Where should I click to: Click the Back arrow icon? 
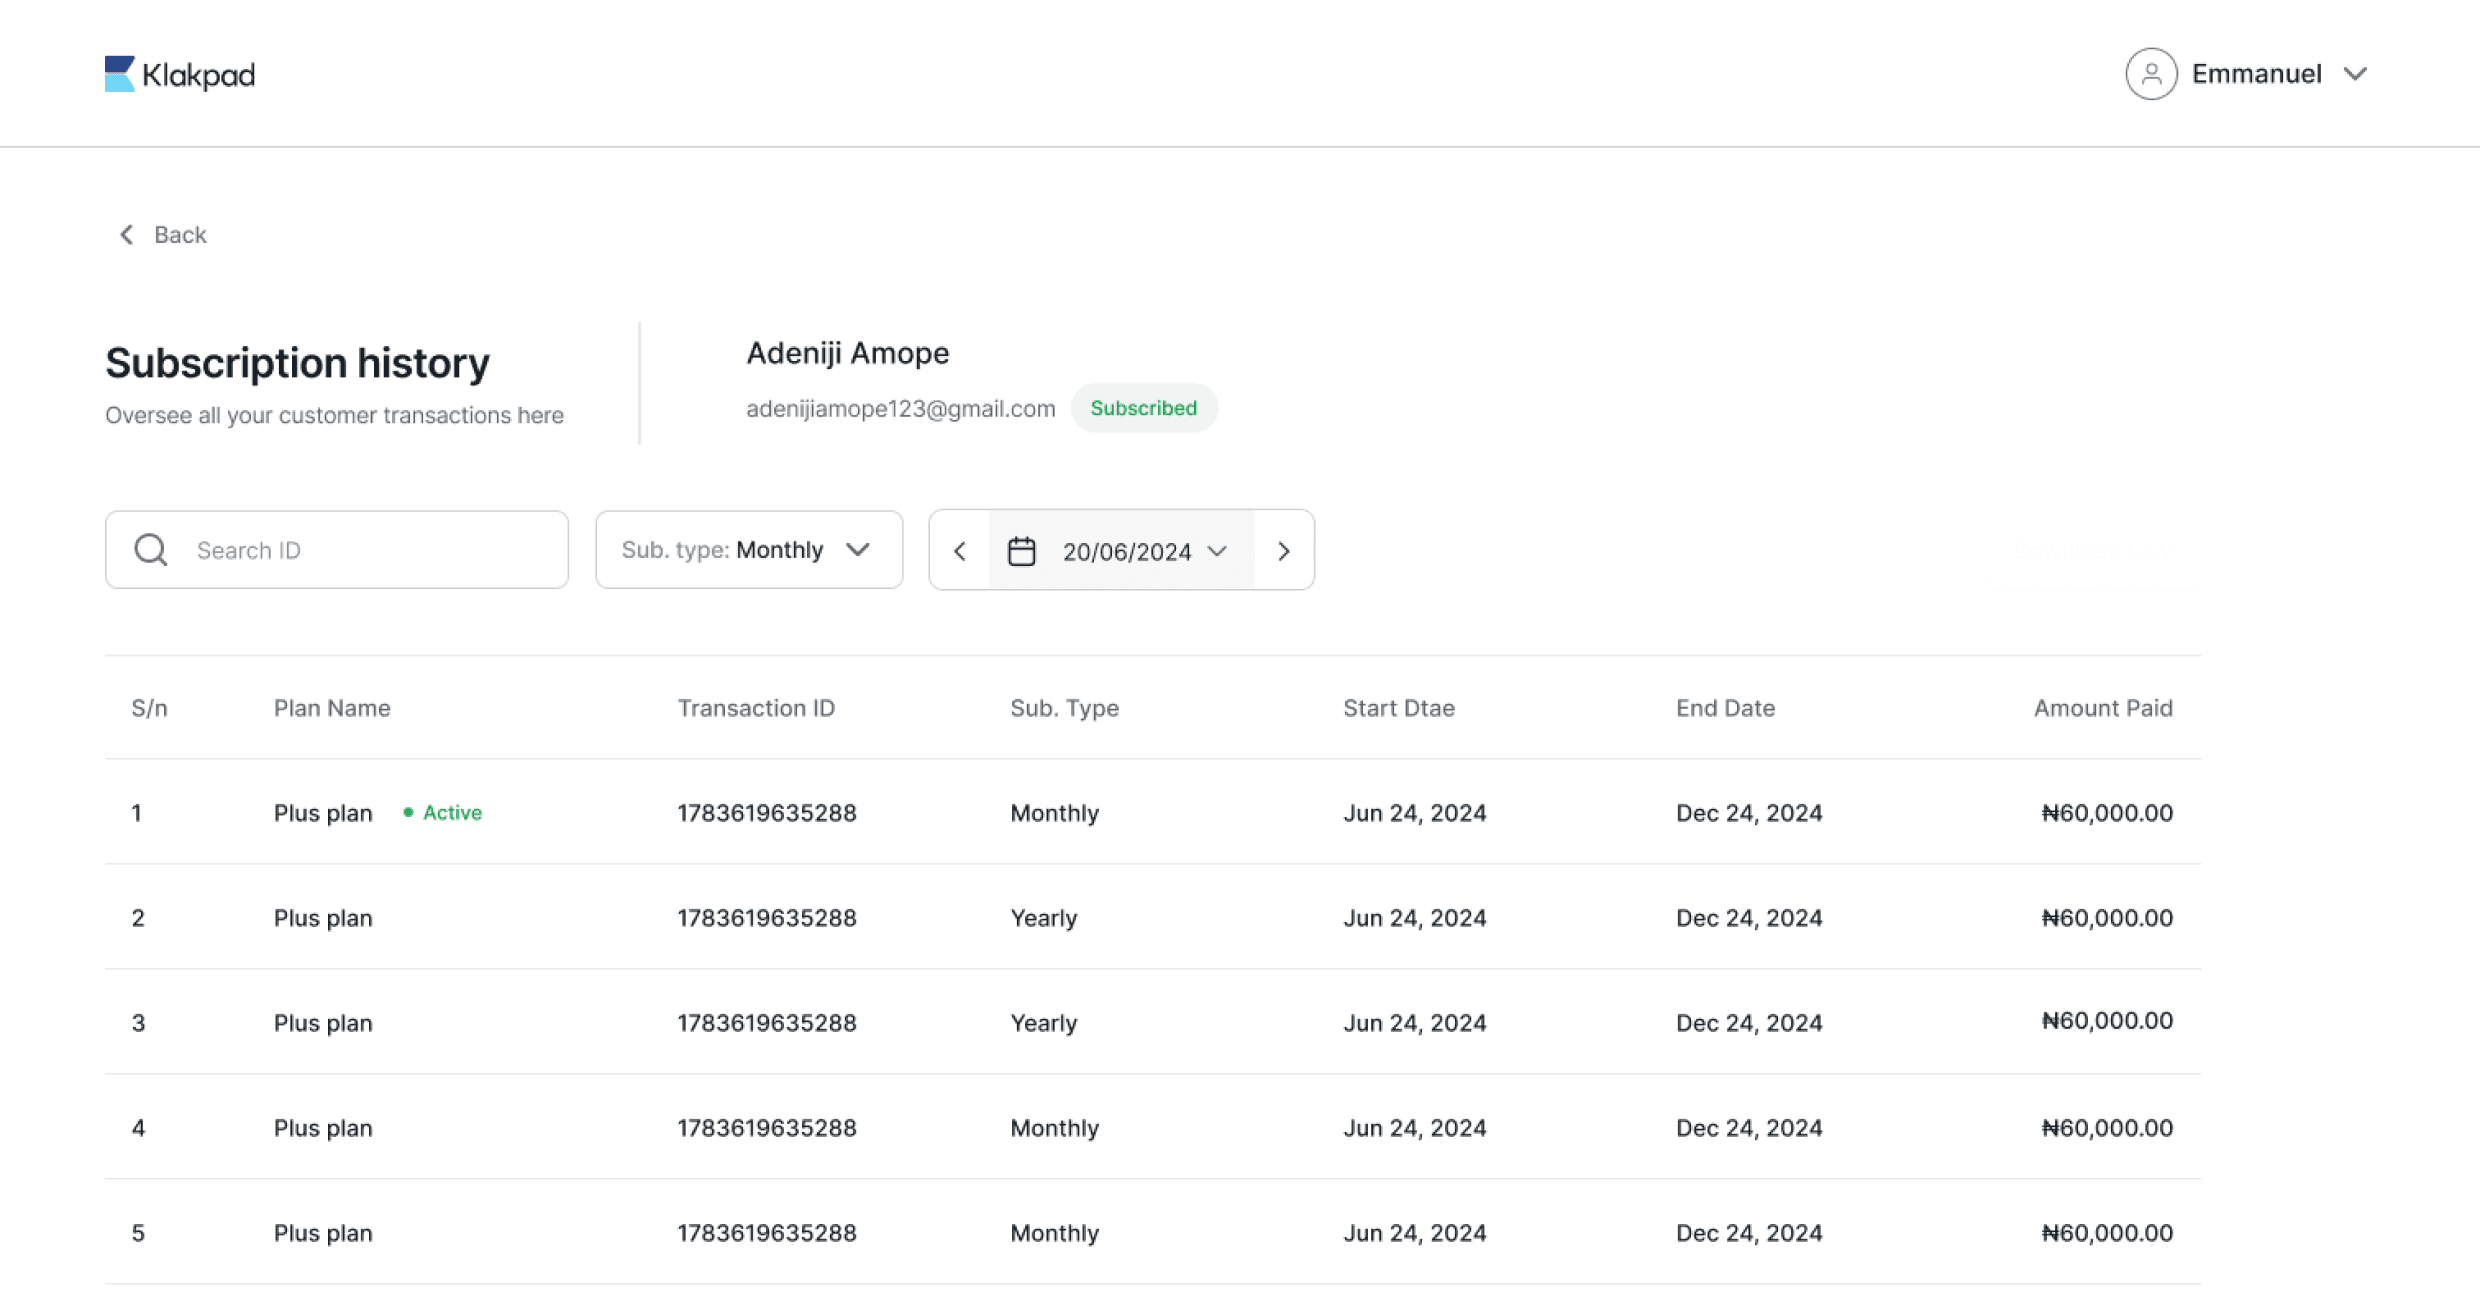coord(127,234)
